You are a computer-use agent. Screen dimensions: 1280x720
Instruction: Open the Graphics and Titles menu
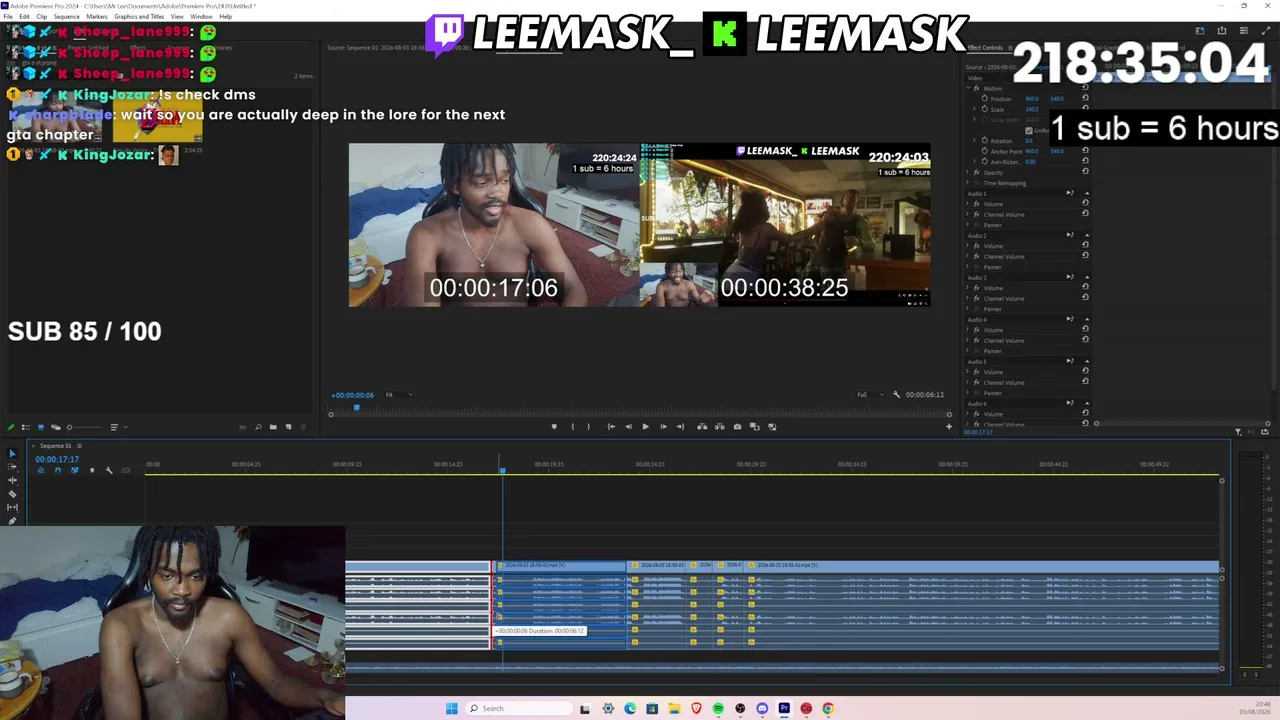139,17
